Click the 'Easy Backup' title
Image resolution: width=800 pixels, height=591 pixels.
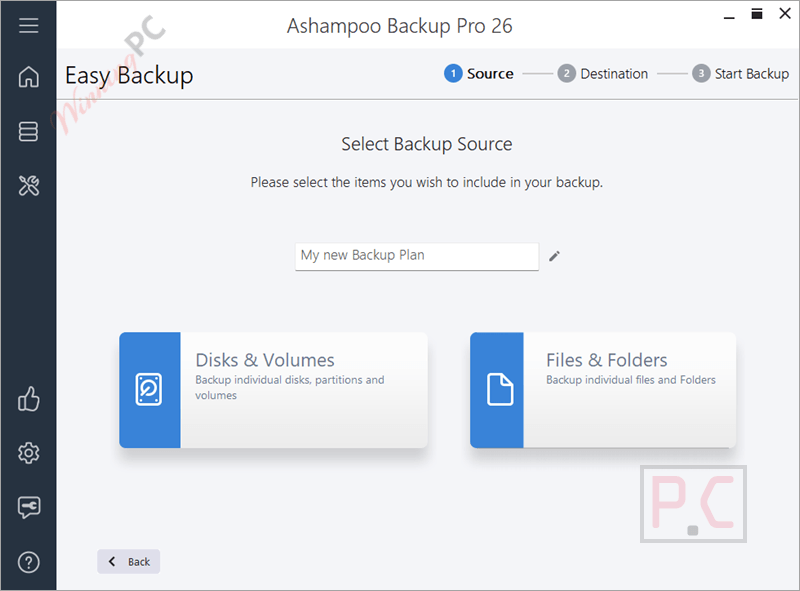(129, 76)
